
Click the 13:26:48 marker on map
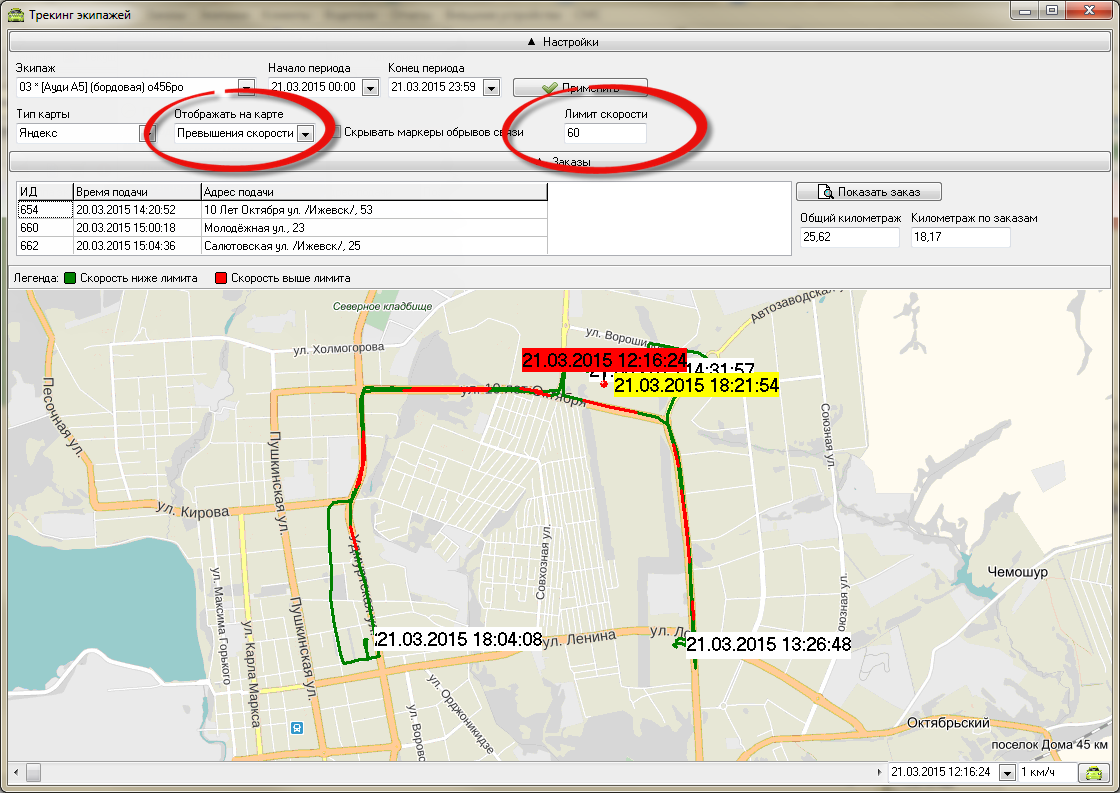click(768, 645)
